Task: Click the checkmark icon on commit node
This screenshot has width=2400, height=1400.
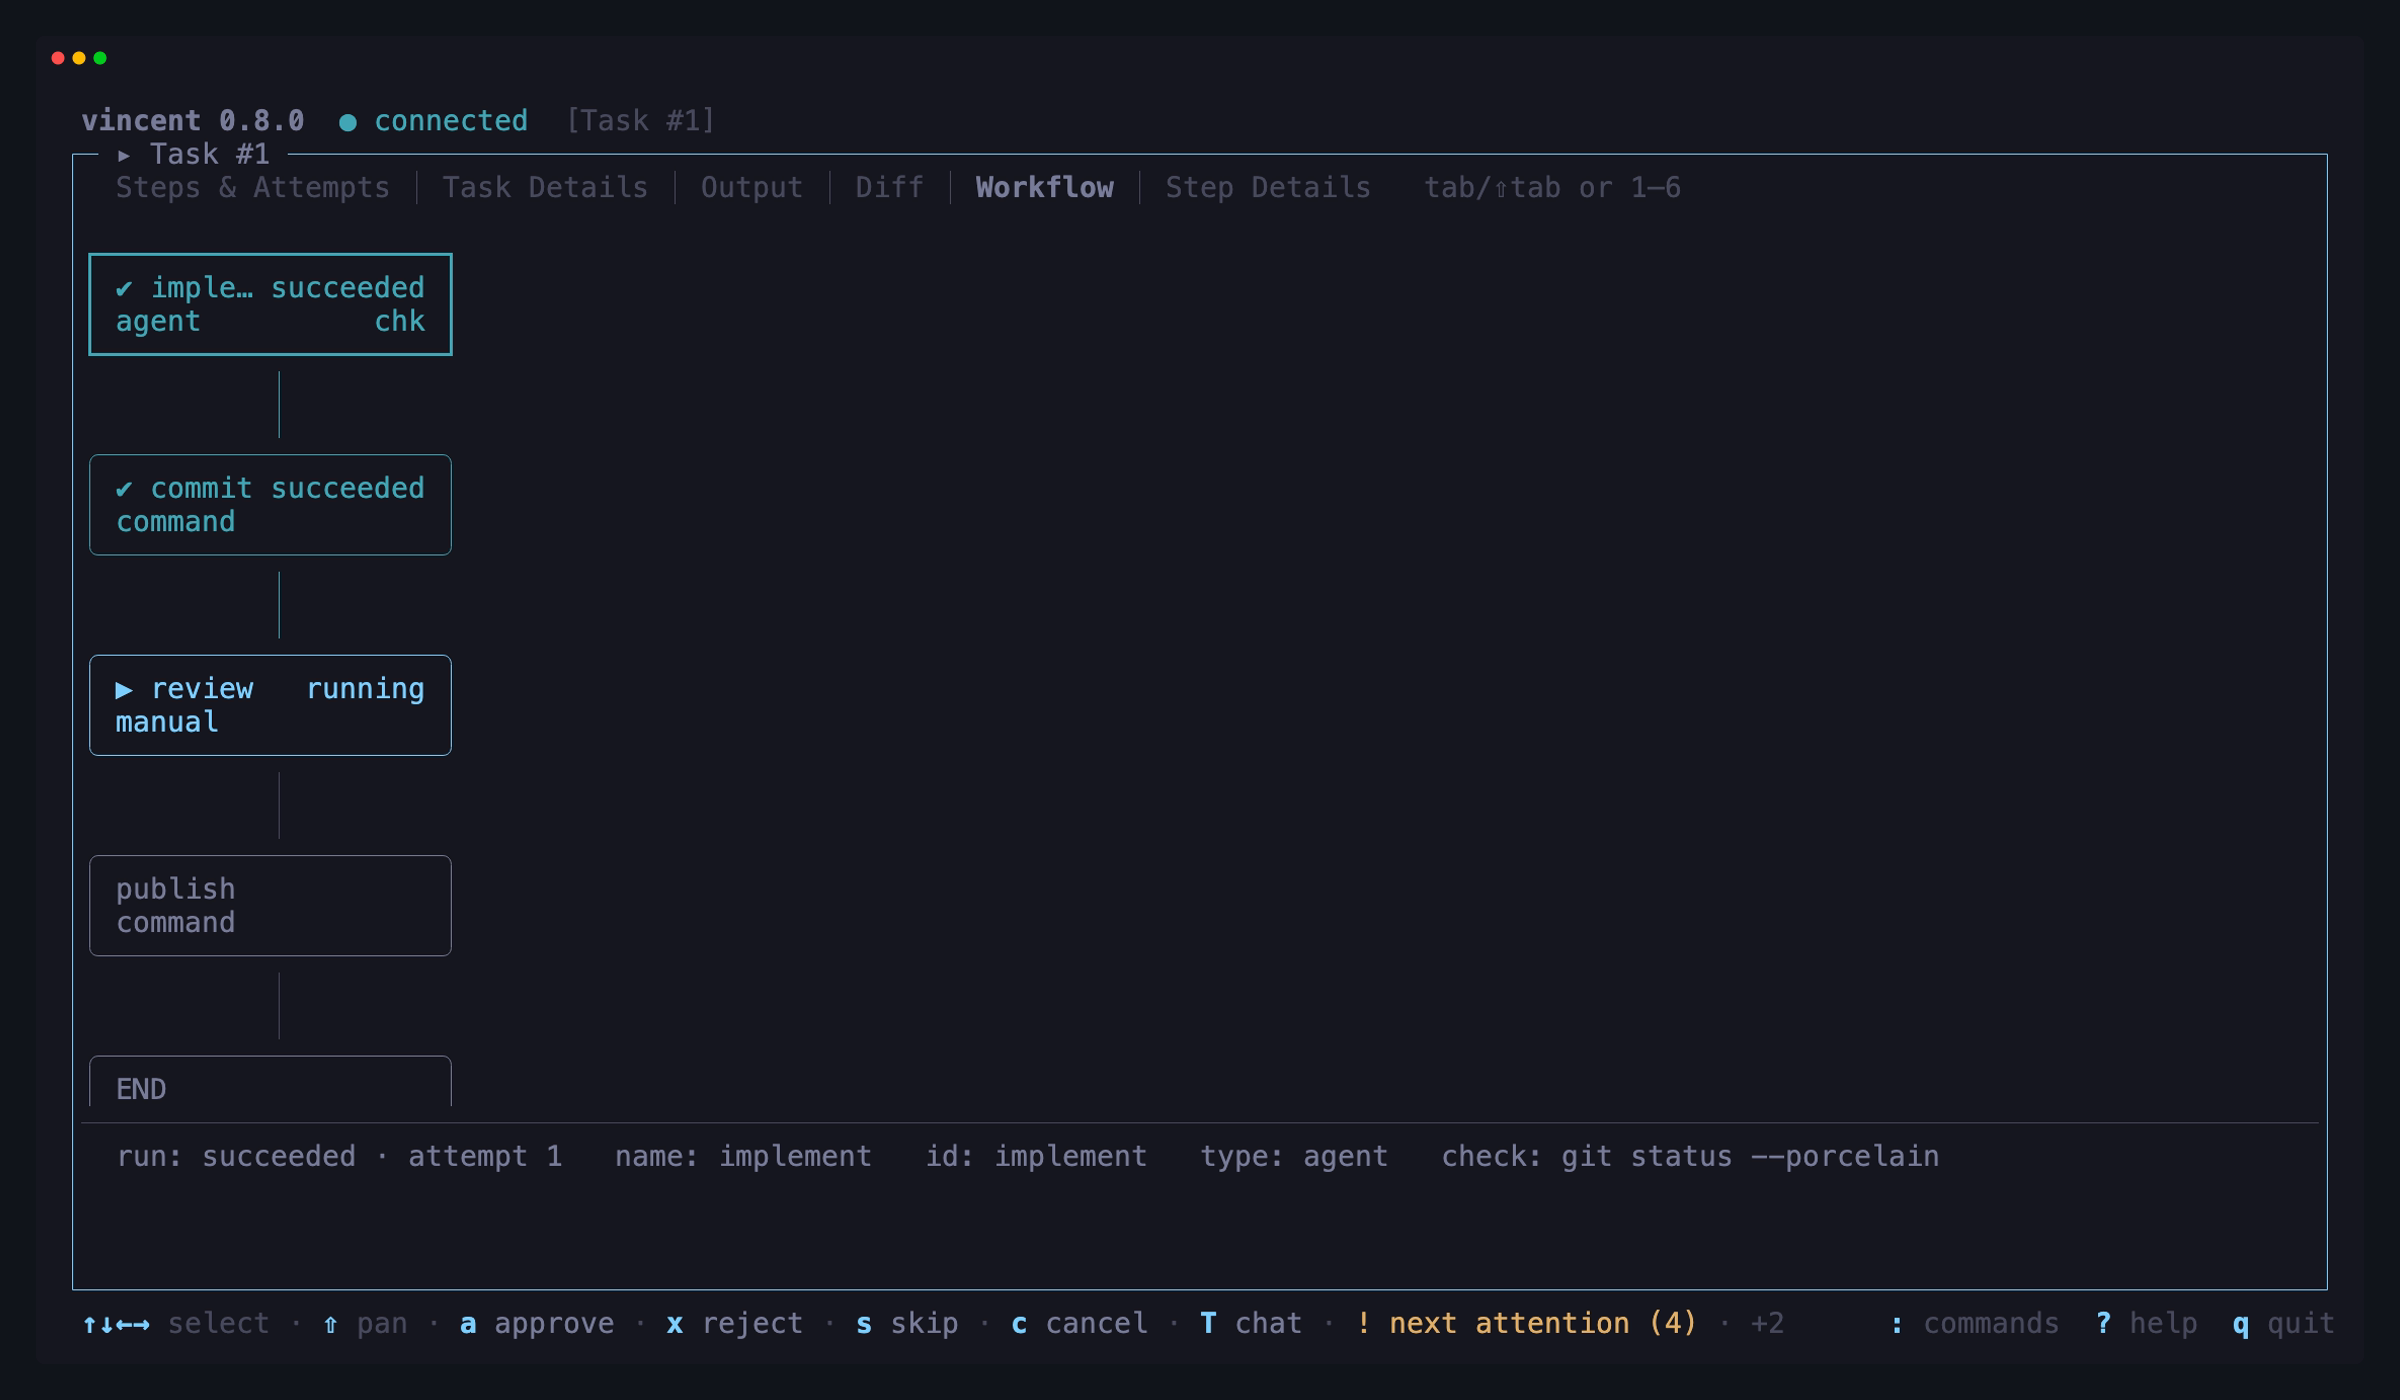Action: [124, 489]
